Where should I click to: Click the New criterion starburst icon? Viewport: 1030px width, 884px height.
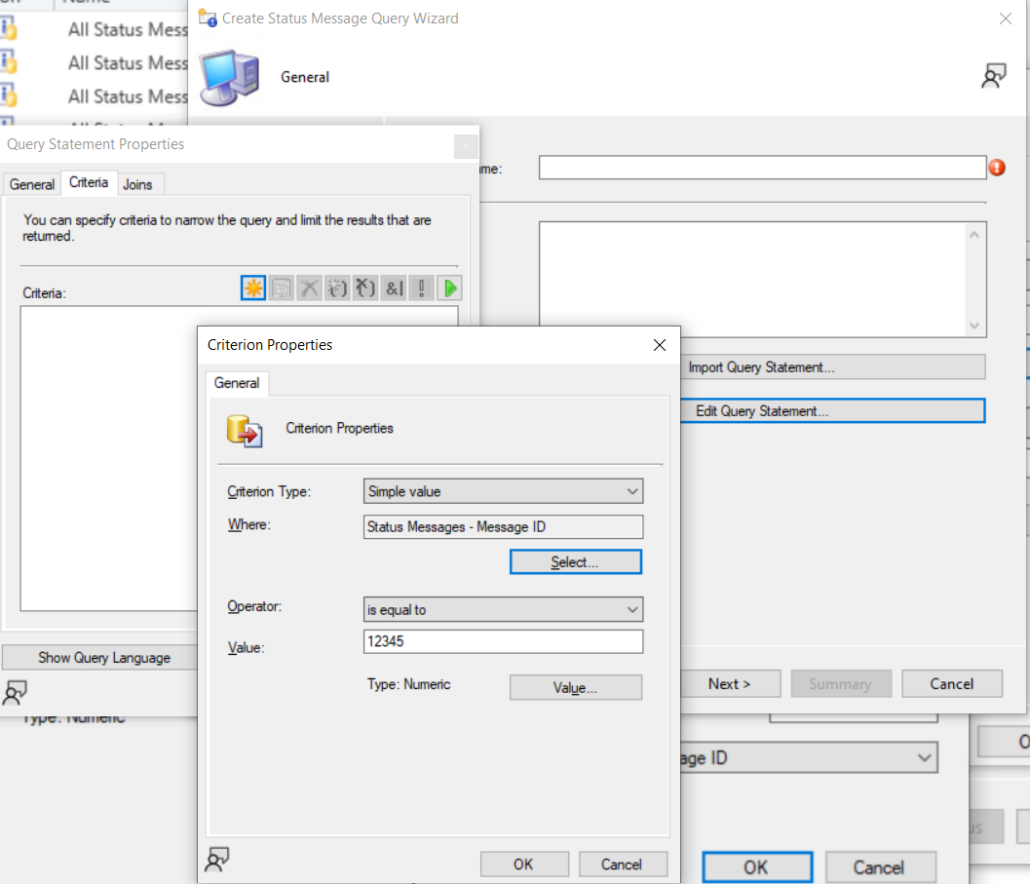(253, 288)
